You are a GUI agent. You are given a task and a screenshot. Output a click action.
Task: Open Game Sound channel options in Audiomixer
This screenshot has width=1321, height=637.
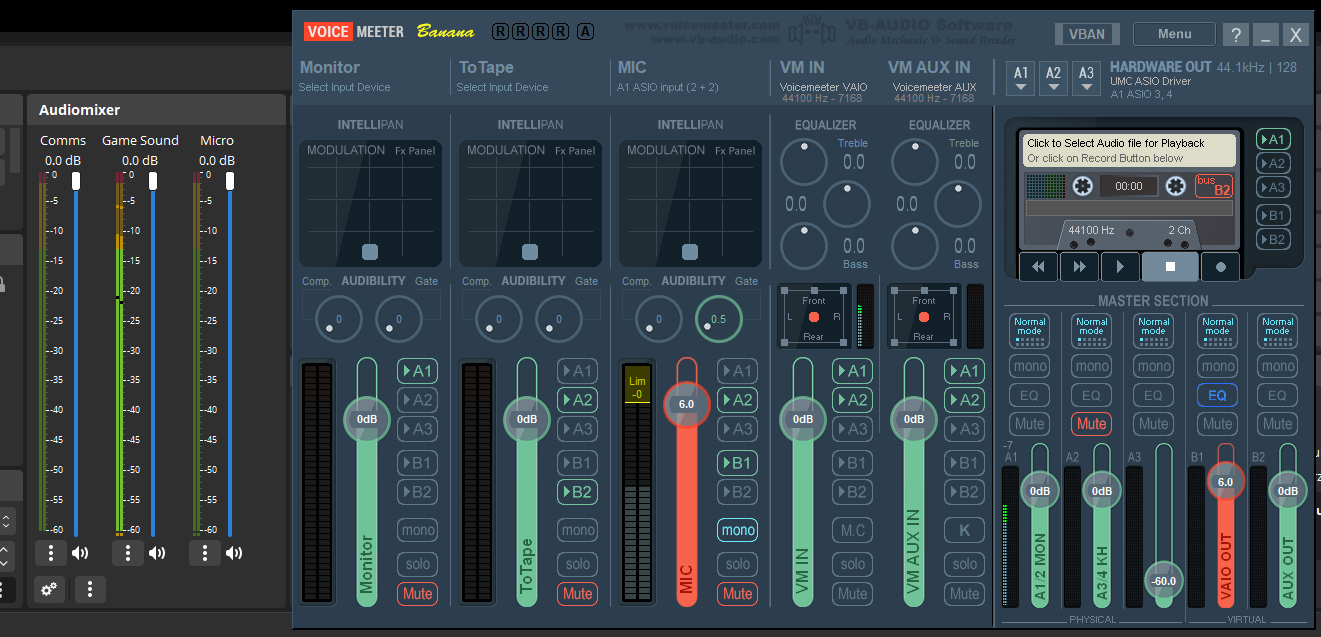128,553
